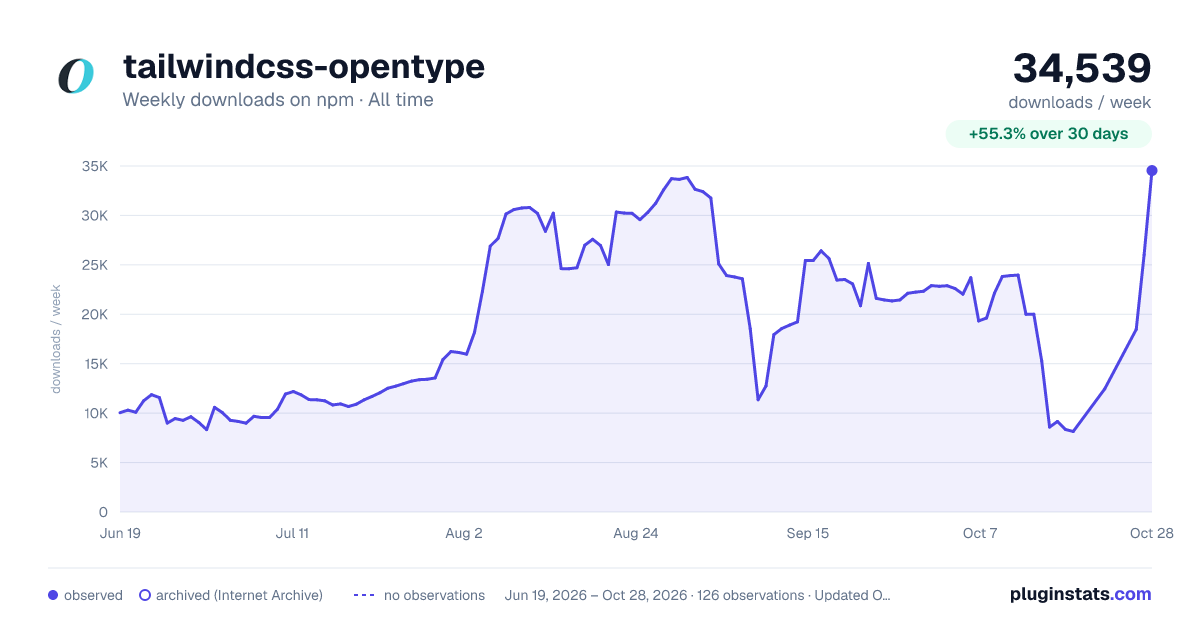Click the filled 'observed' legend dot
Image resolution: width=1200 pixels, height=630 pixels.
pyautogui.click(x=53, y=595)
